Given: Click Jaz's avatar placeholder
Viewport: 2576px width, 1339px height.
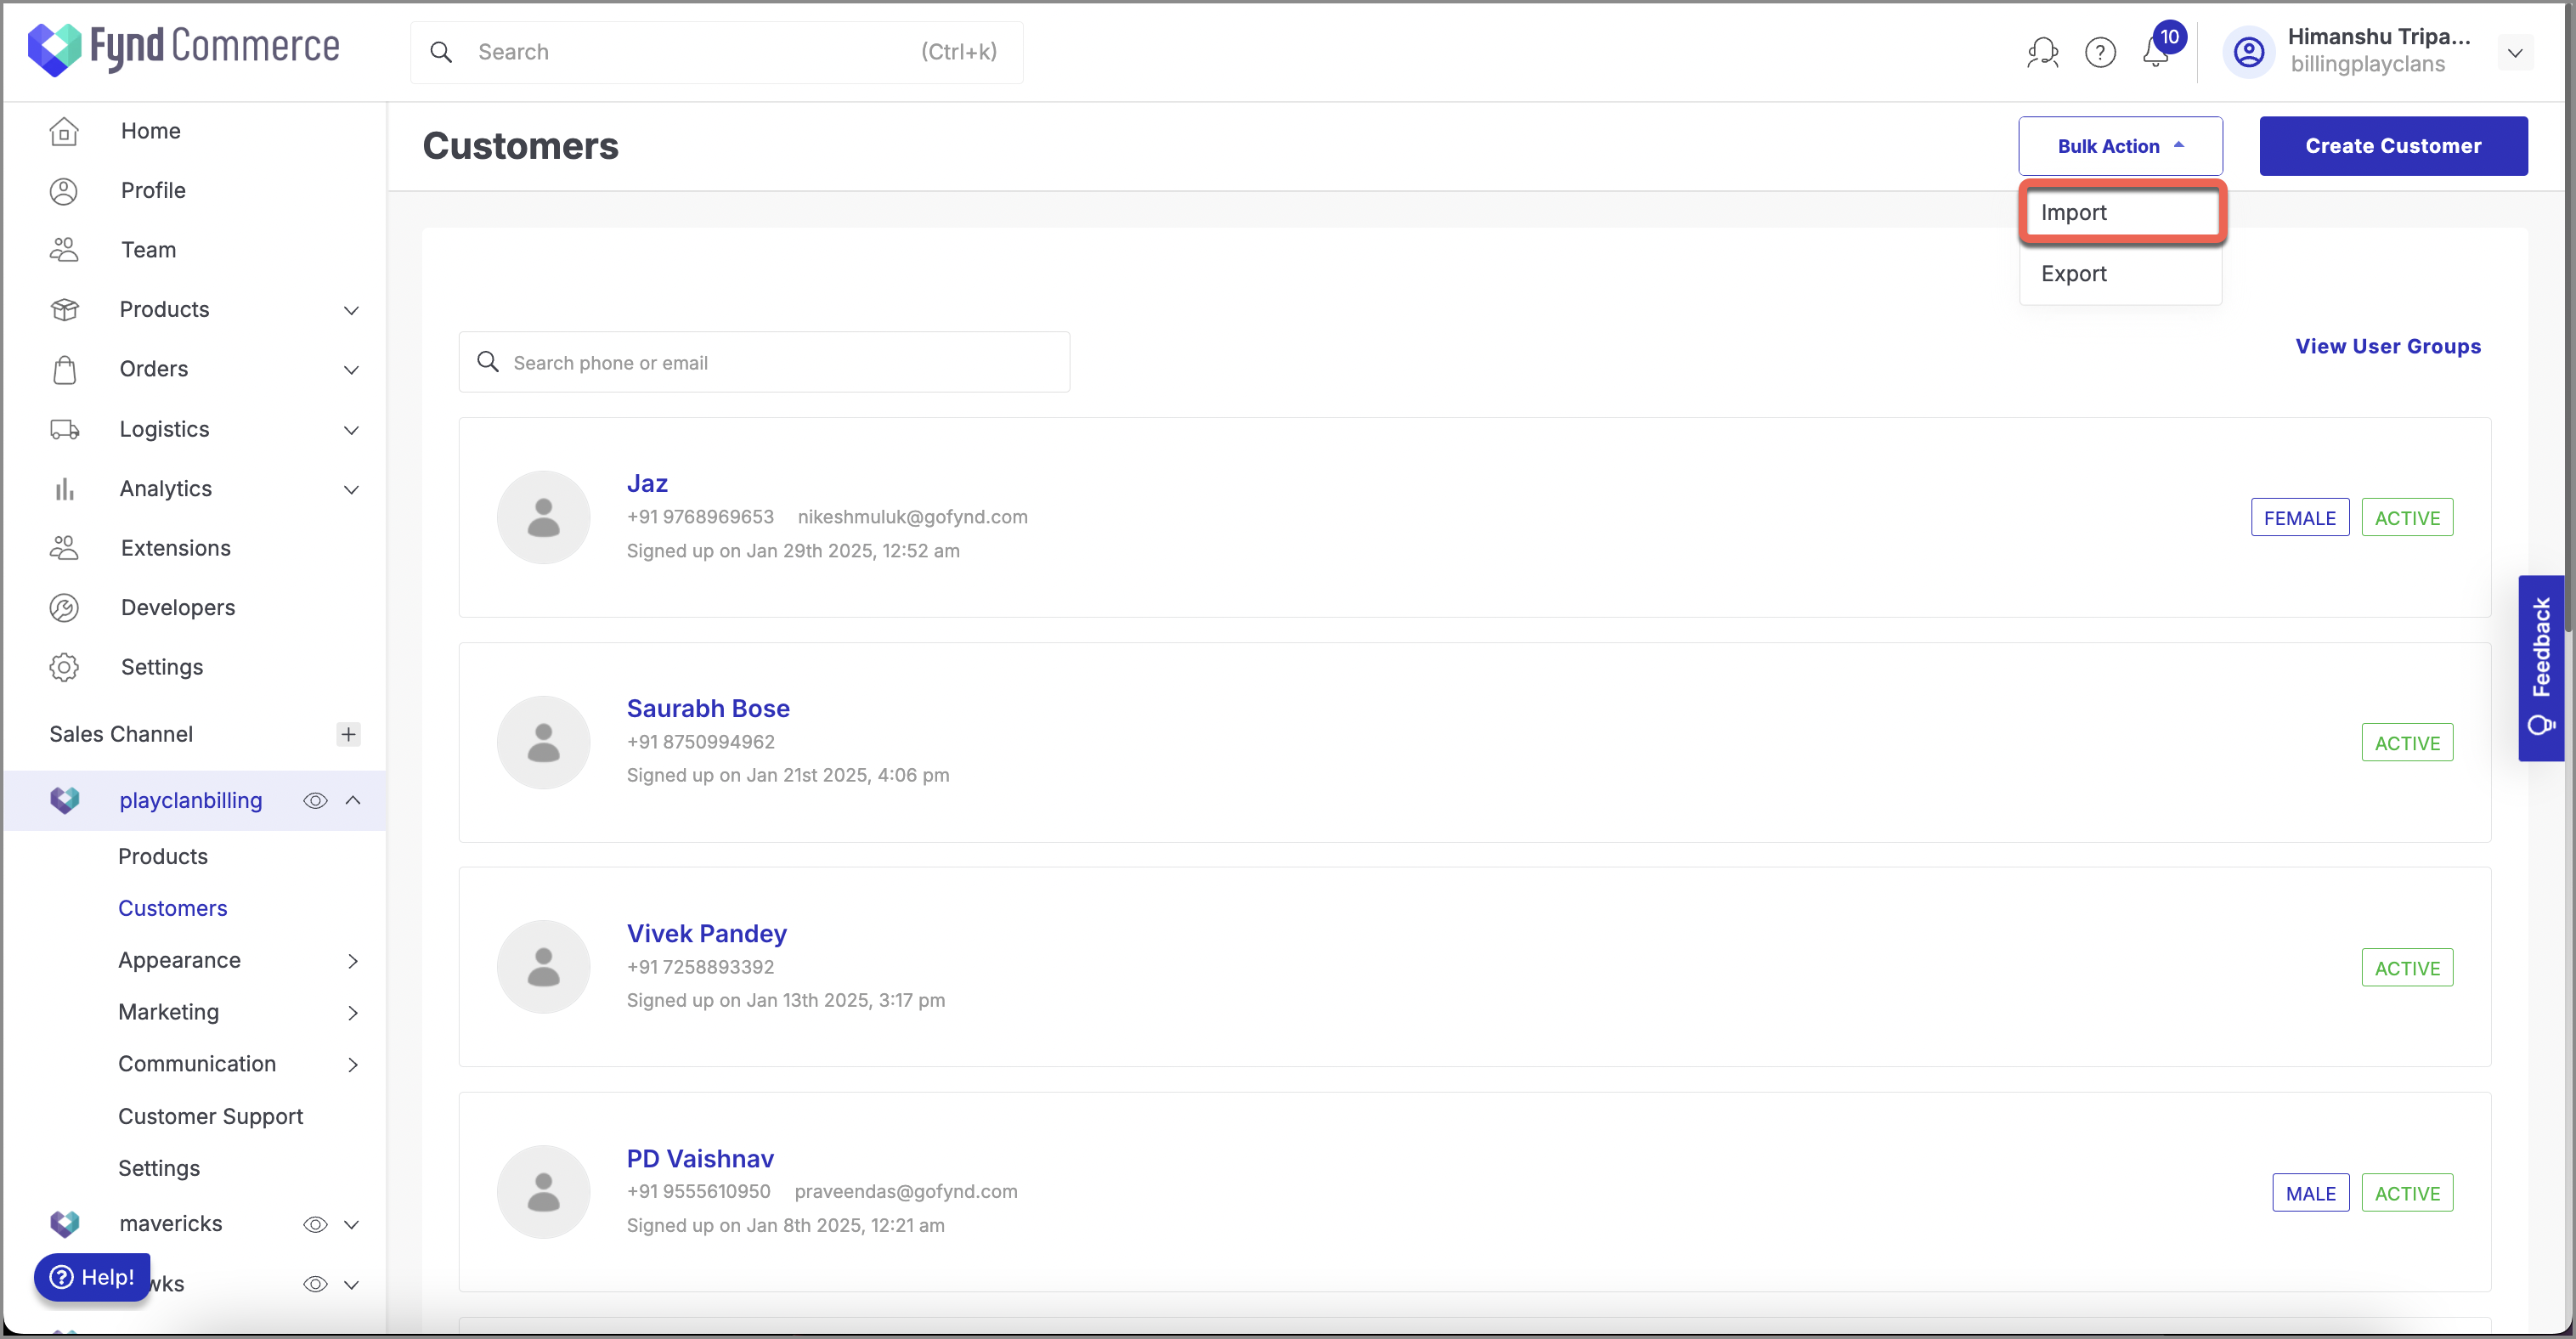Looking at the screenshot, I should 543,517.
